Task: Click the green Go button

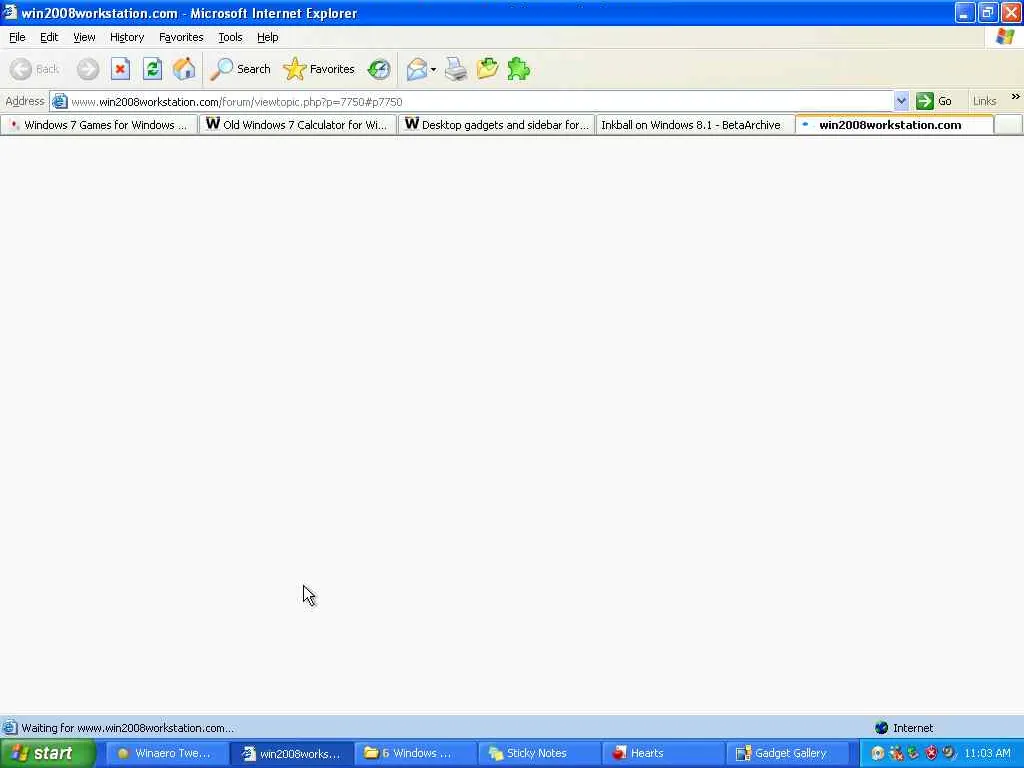Action: pyautogui.click(x=934, y=101)
